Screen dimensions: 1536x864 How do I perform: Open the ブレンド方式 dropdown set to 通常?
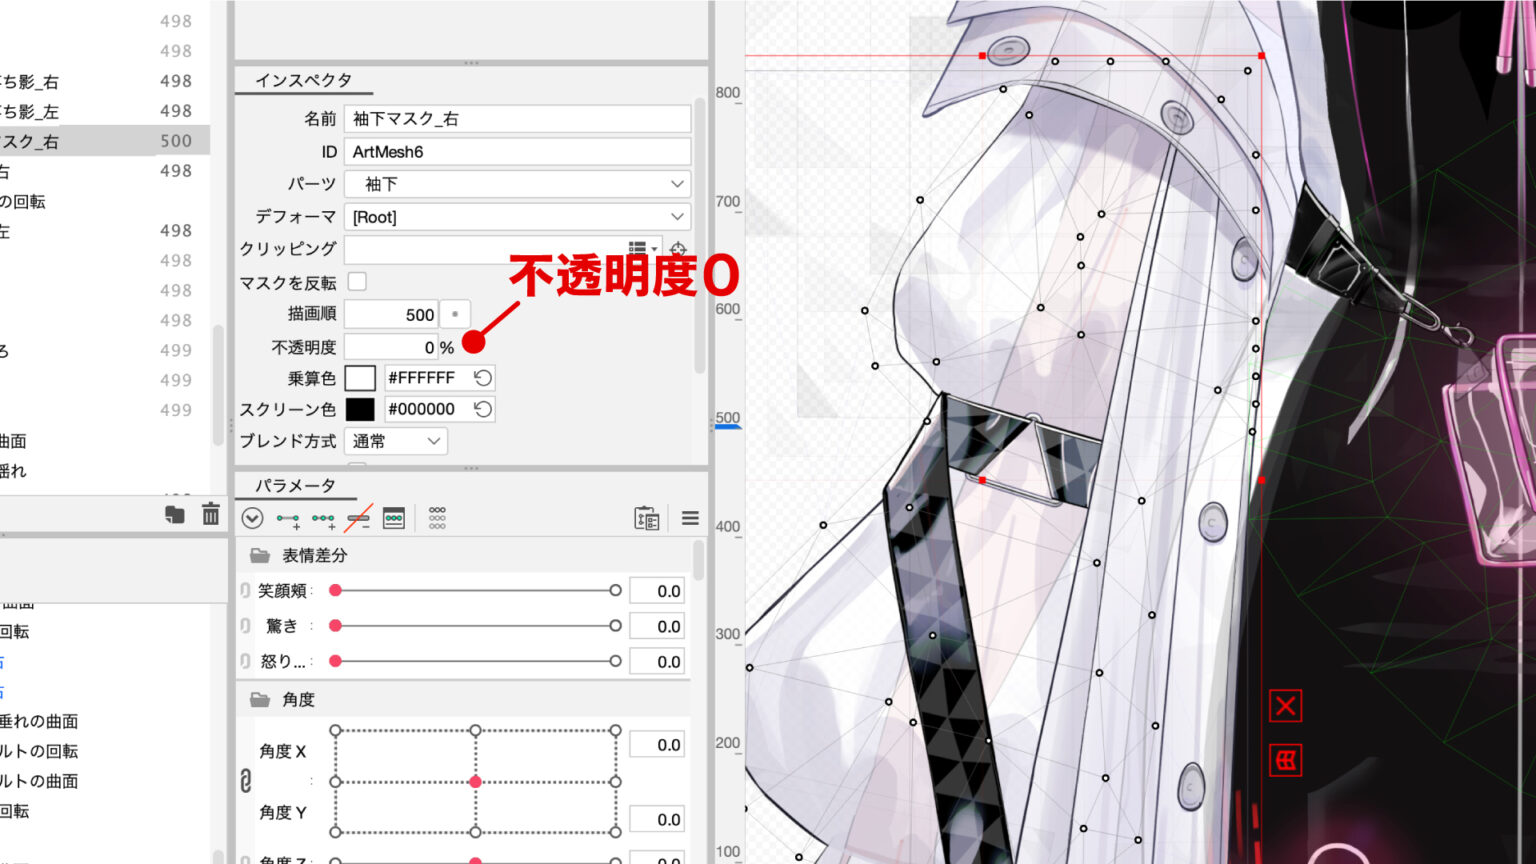[x=396, y=441]
